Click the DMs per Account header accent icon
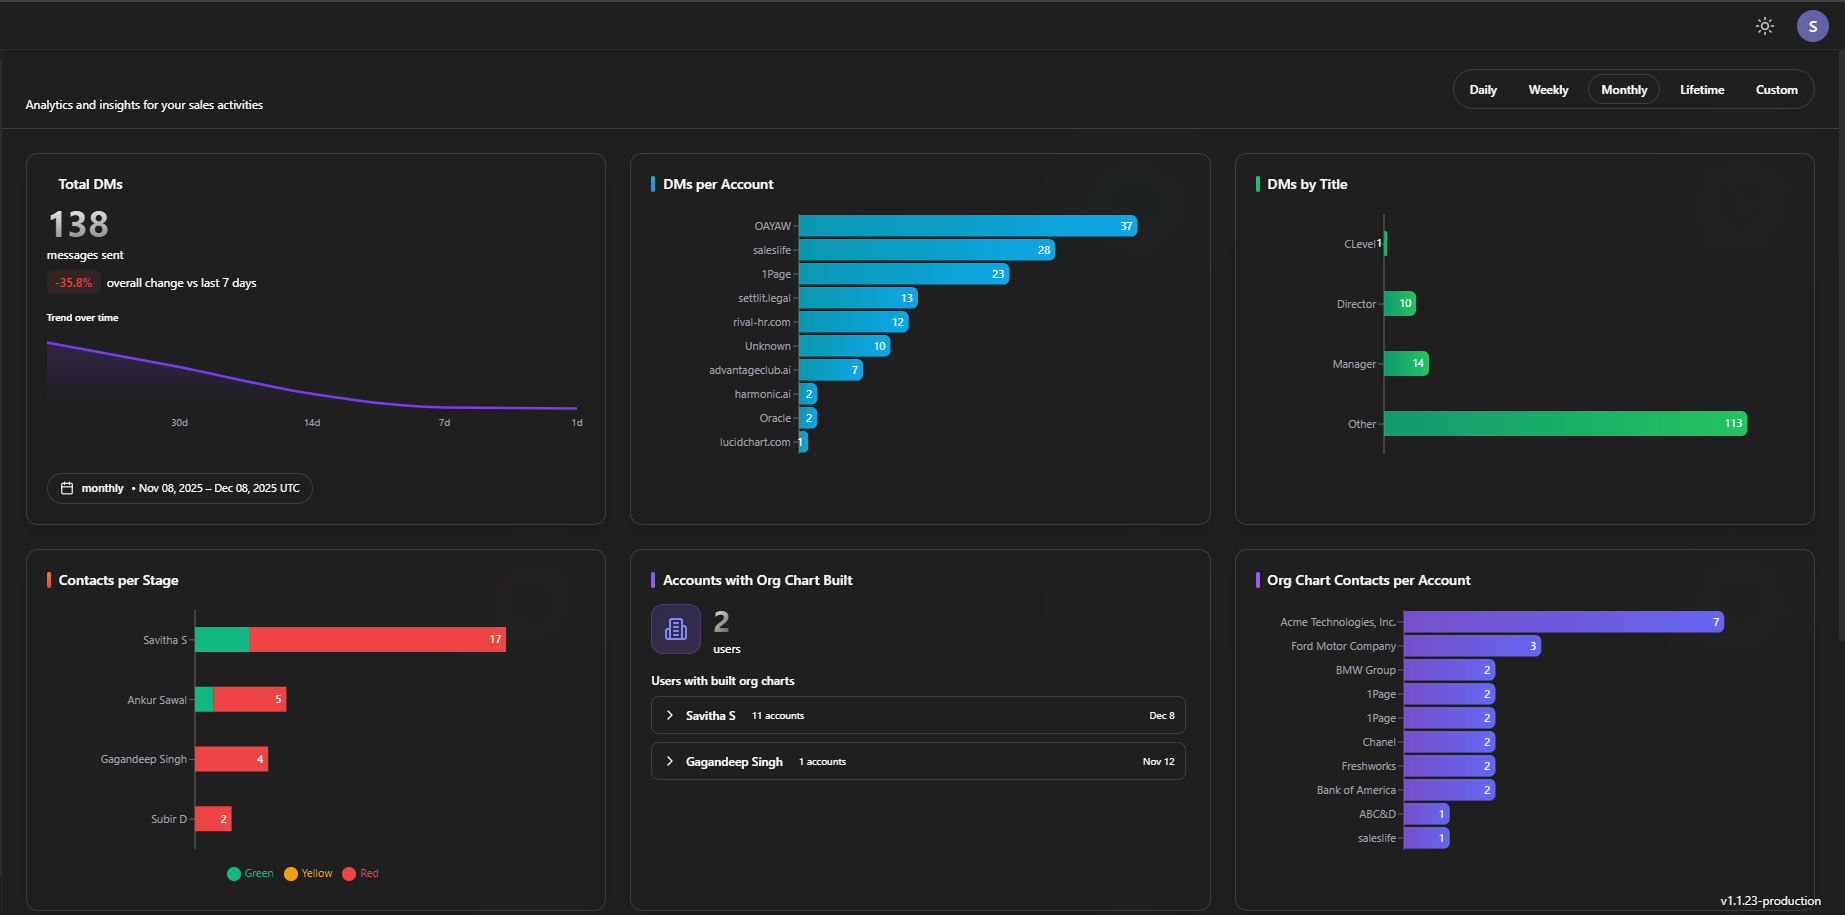 652,184
